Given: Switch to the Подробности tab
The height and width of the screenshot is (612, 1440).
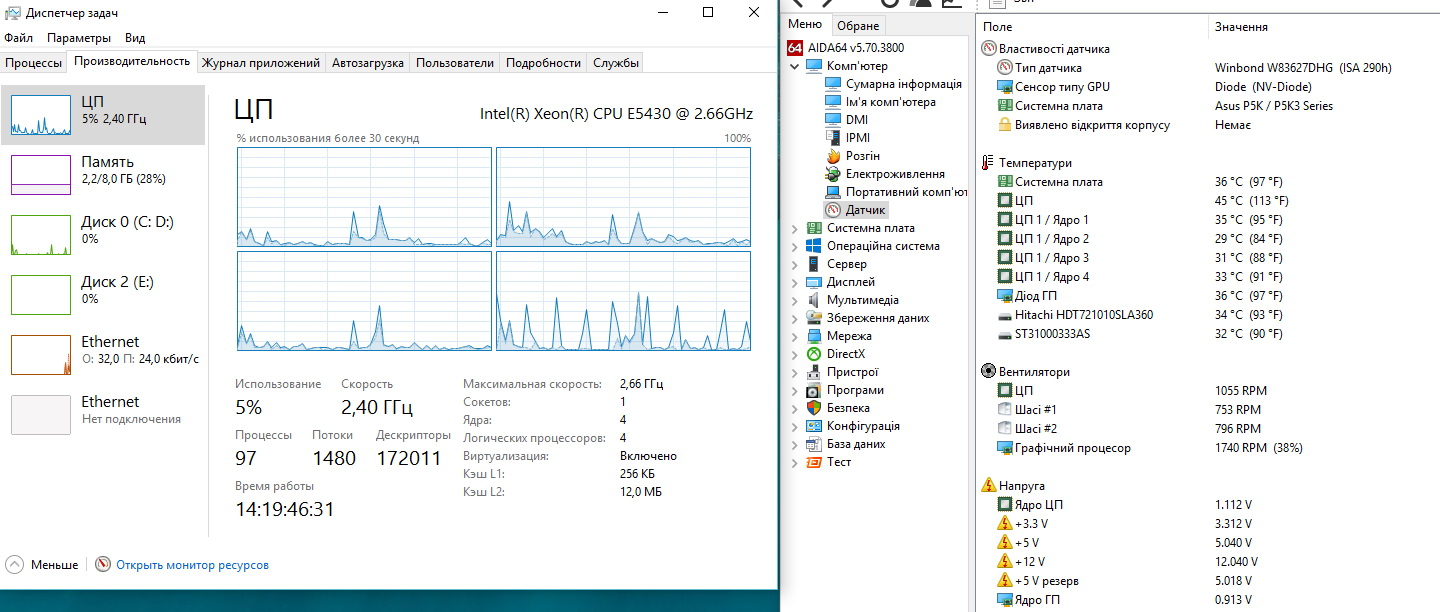Looking at the screenshot, I should 543,63.
